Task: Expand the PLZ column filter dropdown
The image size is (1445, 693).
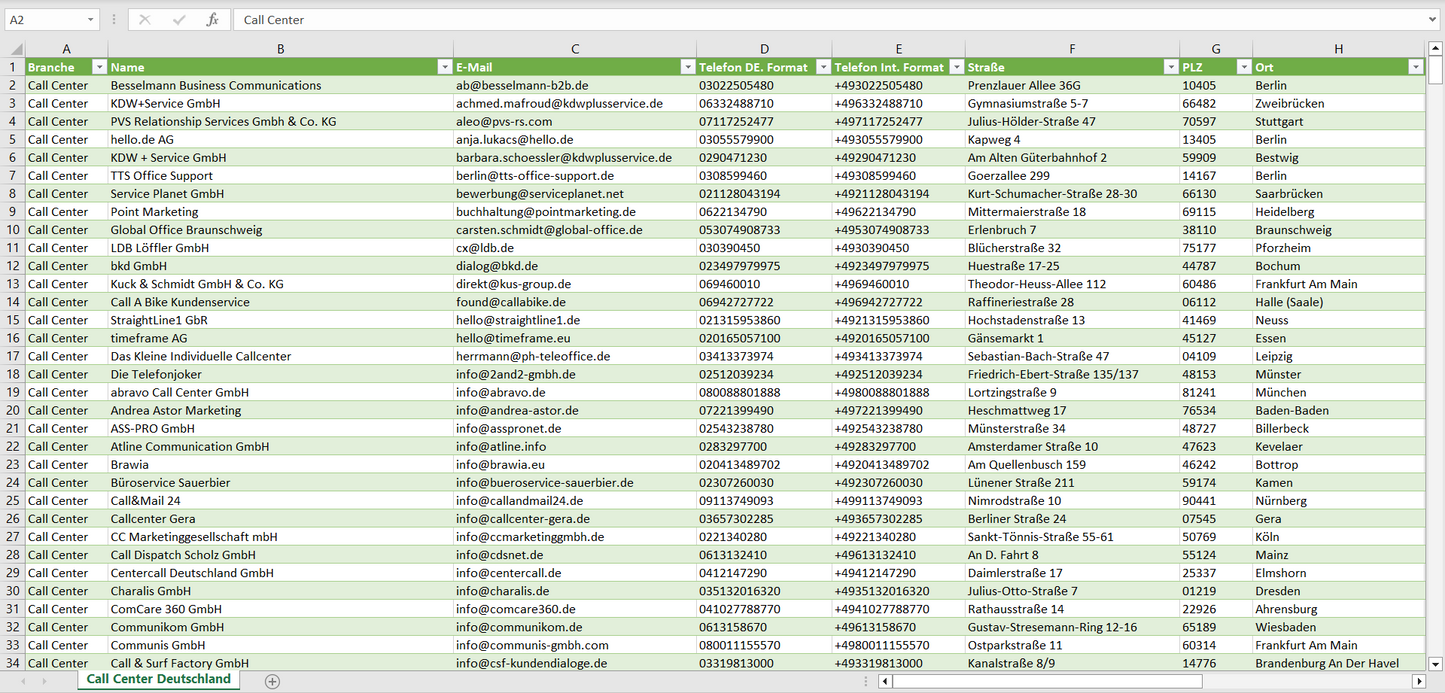Action: click(x=1243, y=67)
